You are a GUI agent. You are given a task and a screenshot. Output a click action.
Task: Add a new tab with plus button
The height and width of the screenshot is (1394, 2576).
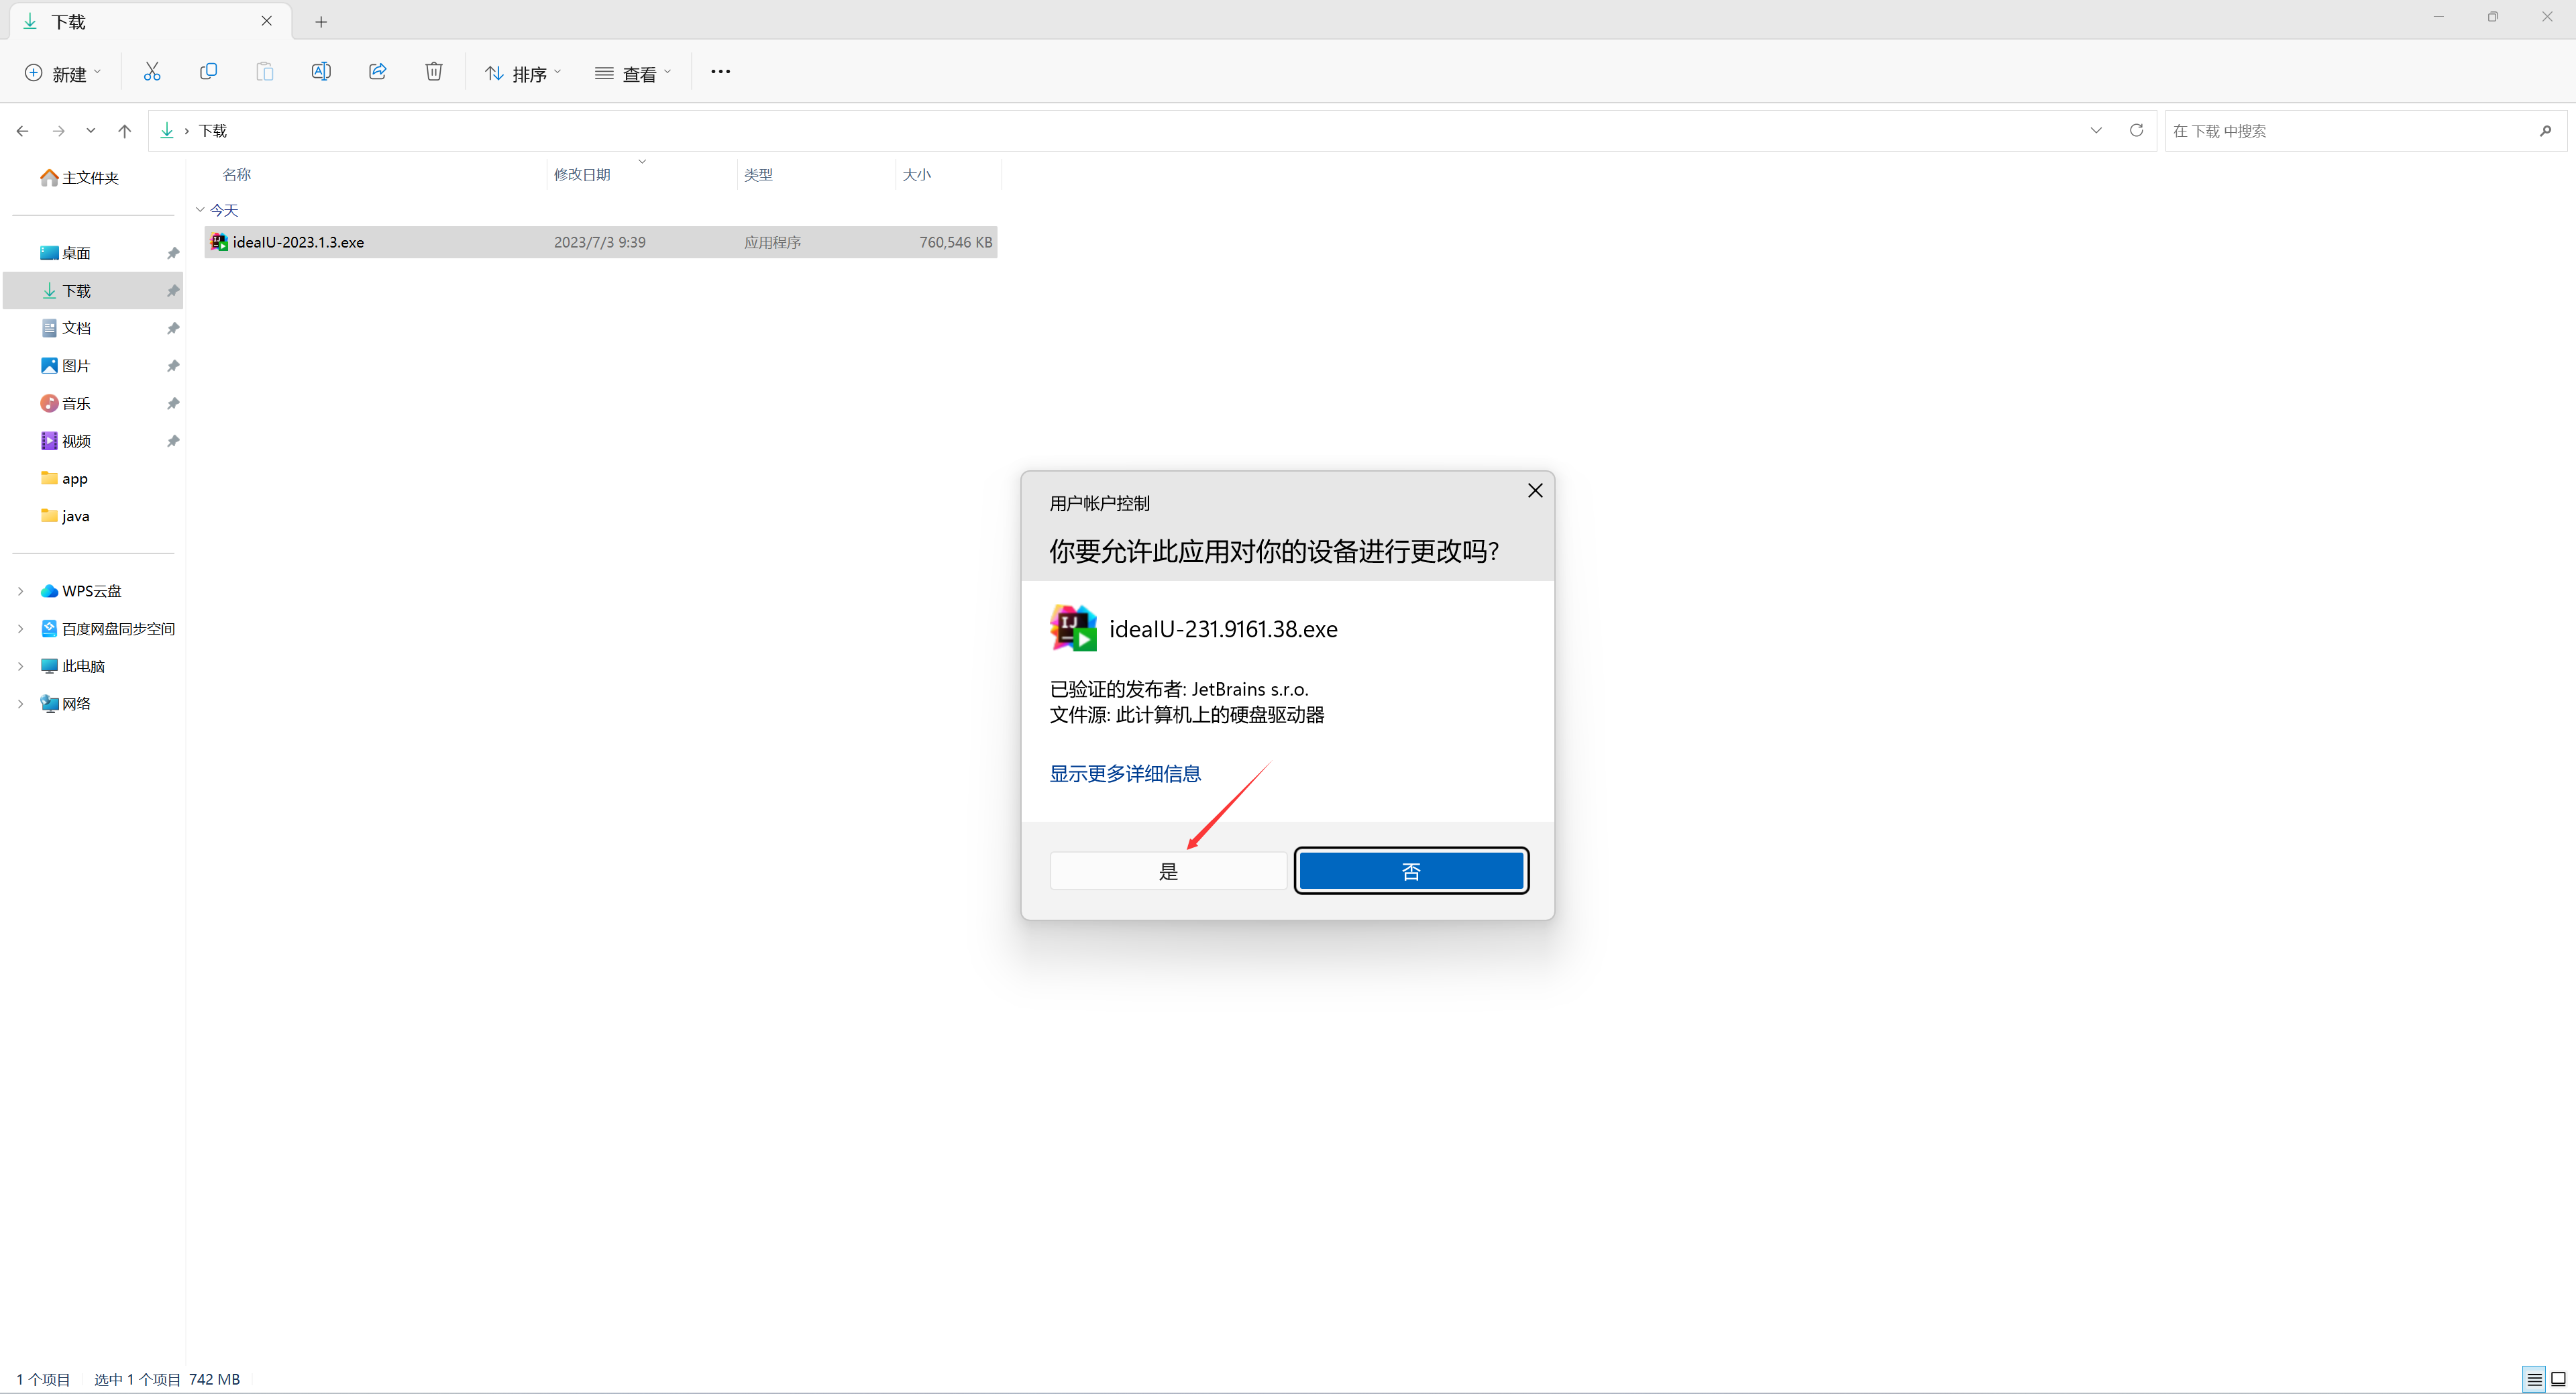point(321,21)
